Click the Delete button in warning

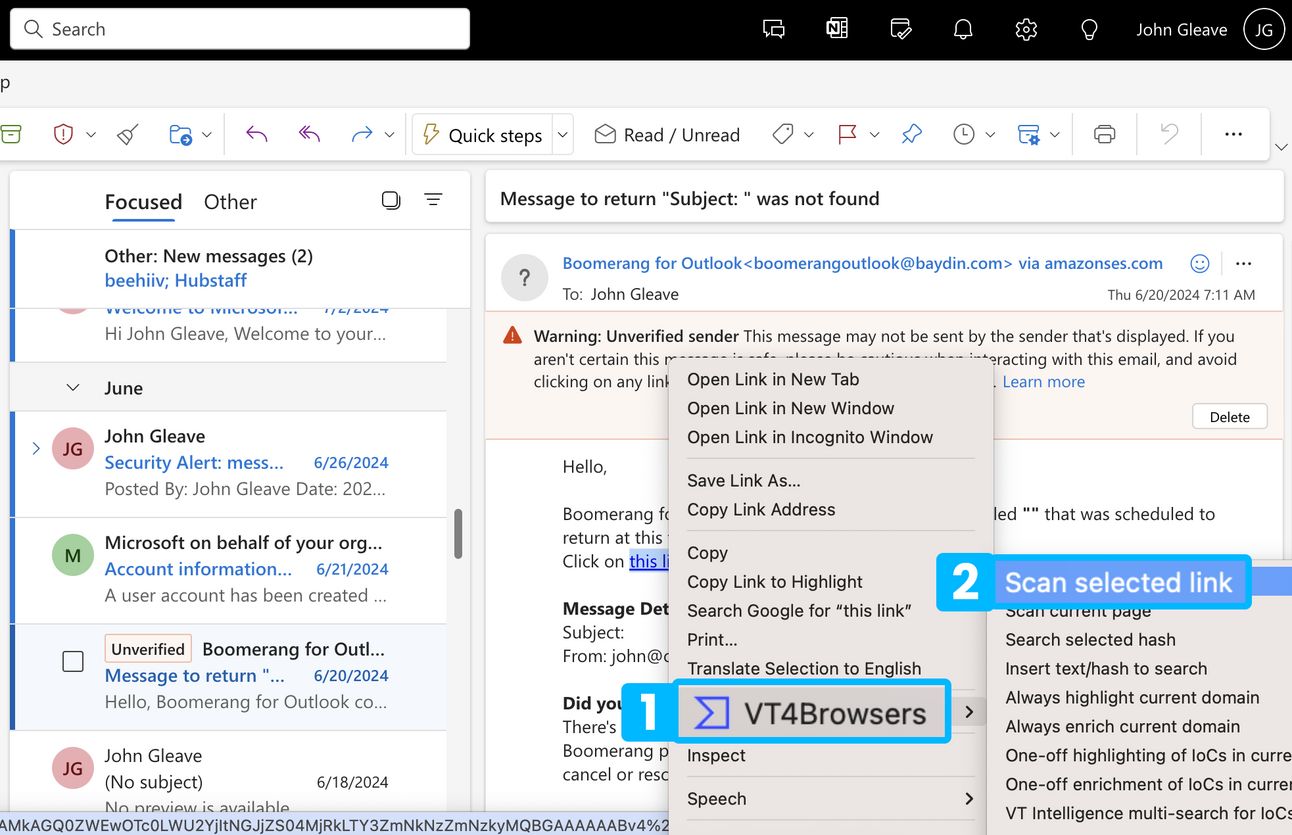tap(1229, 417)
